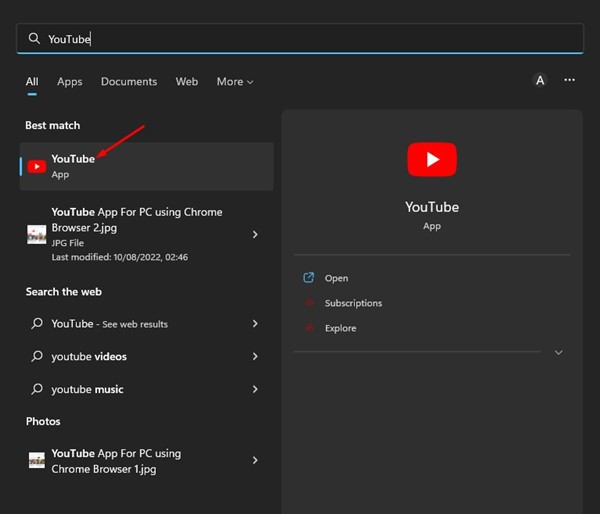Viewport: 600px width, 514px height.
Task: Expand arrow for Browser 2.jpg file result
Action: click(255, 234)
